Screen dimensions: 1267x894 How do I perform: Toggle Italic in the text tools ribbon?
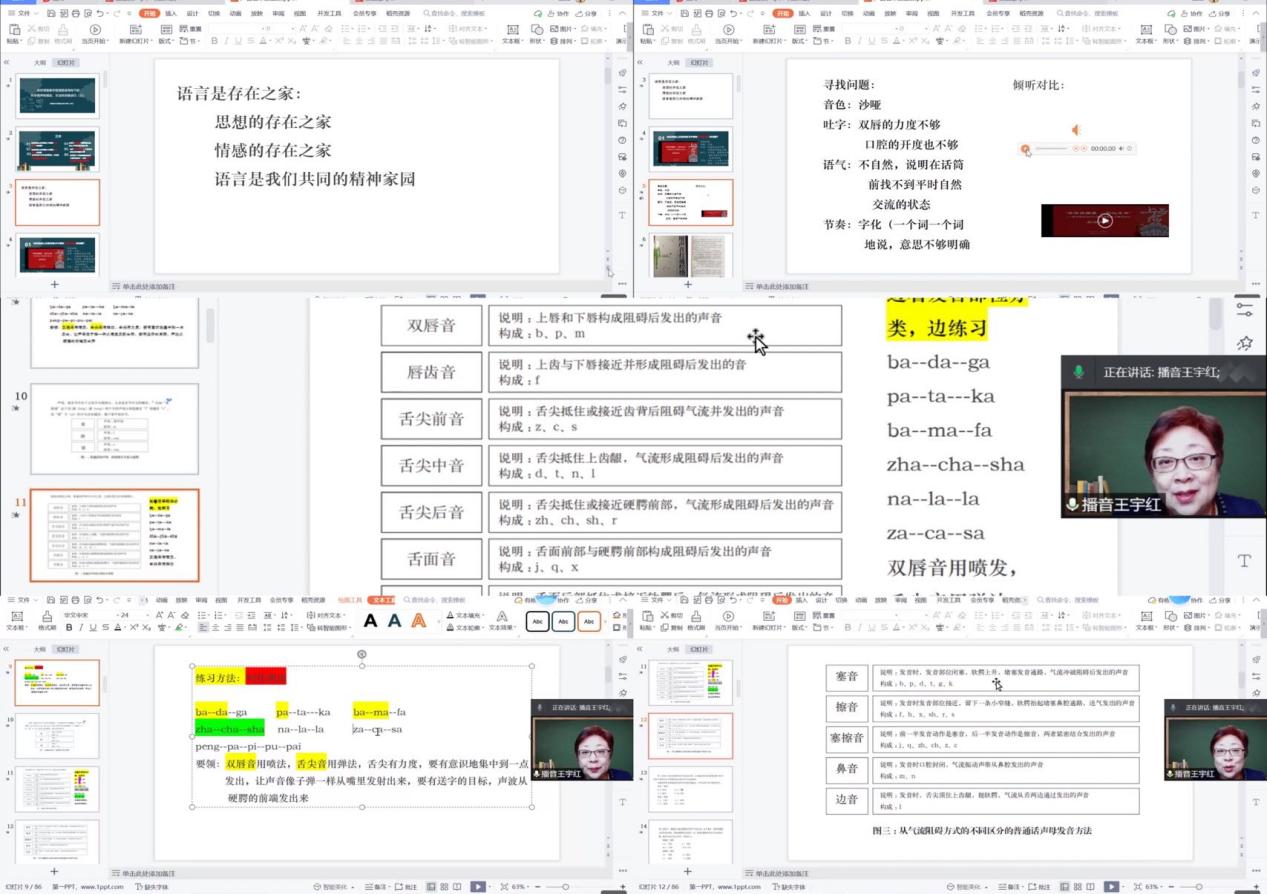point(82,628)
